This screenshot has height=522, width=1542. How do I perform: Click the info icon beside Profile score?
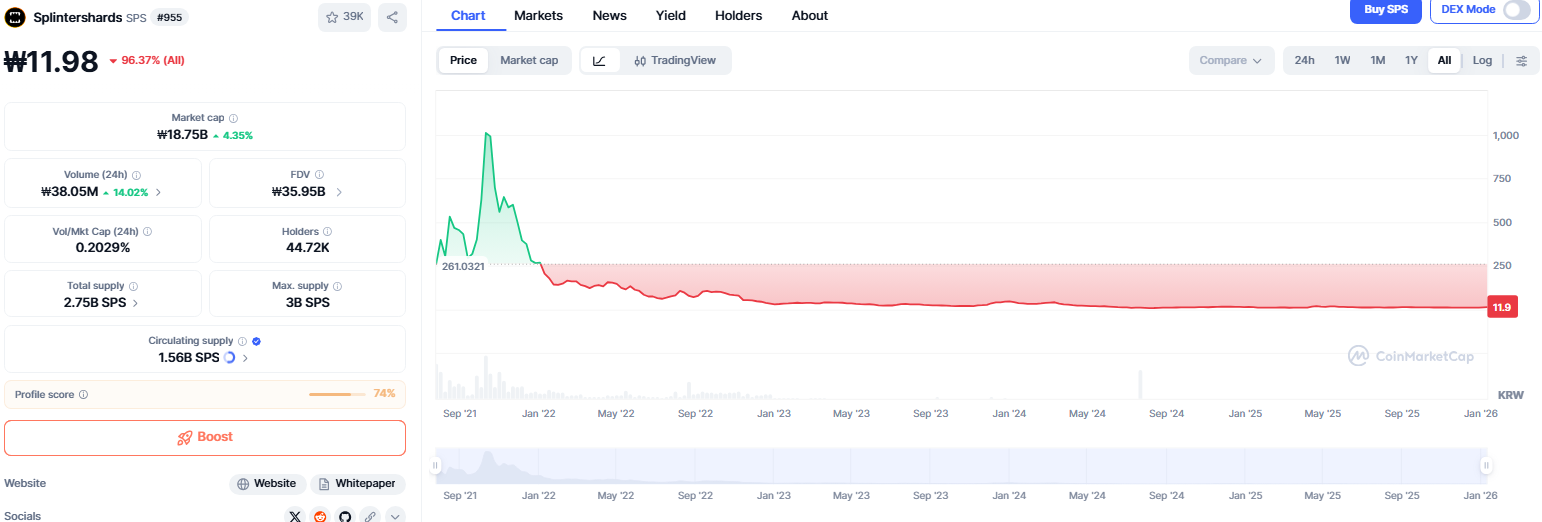[83, 394]
